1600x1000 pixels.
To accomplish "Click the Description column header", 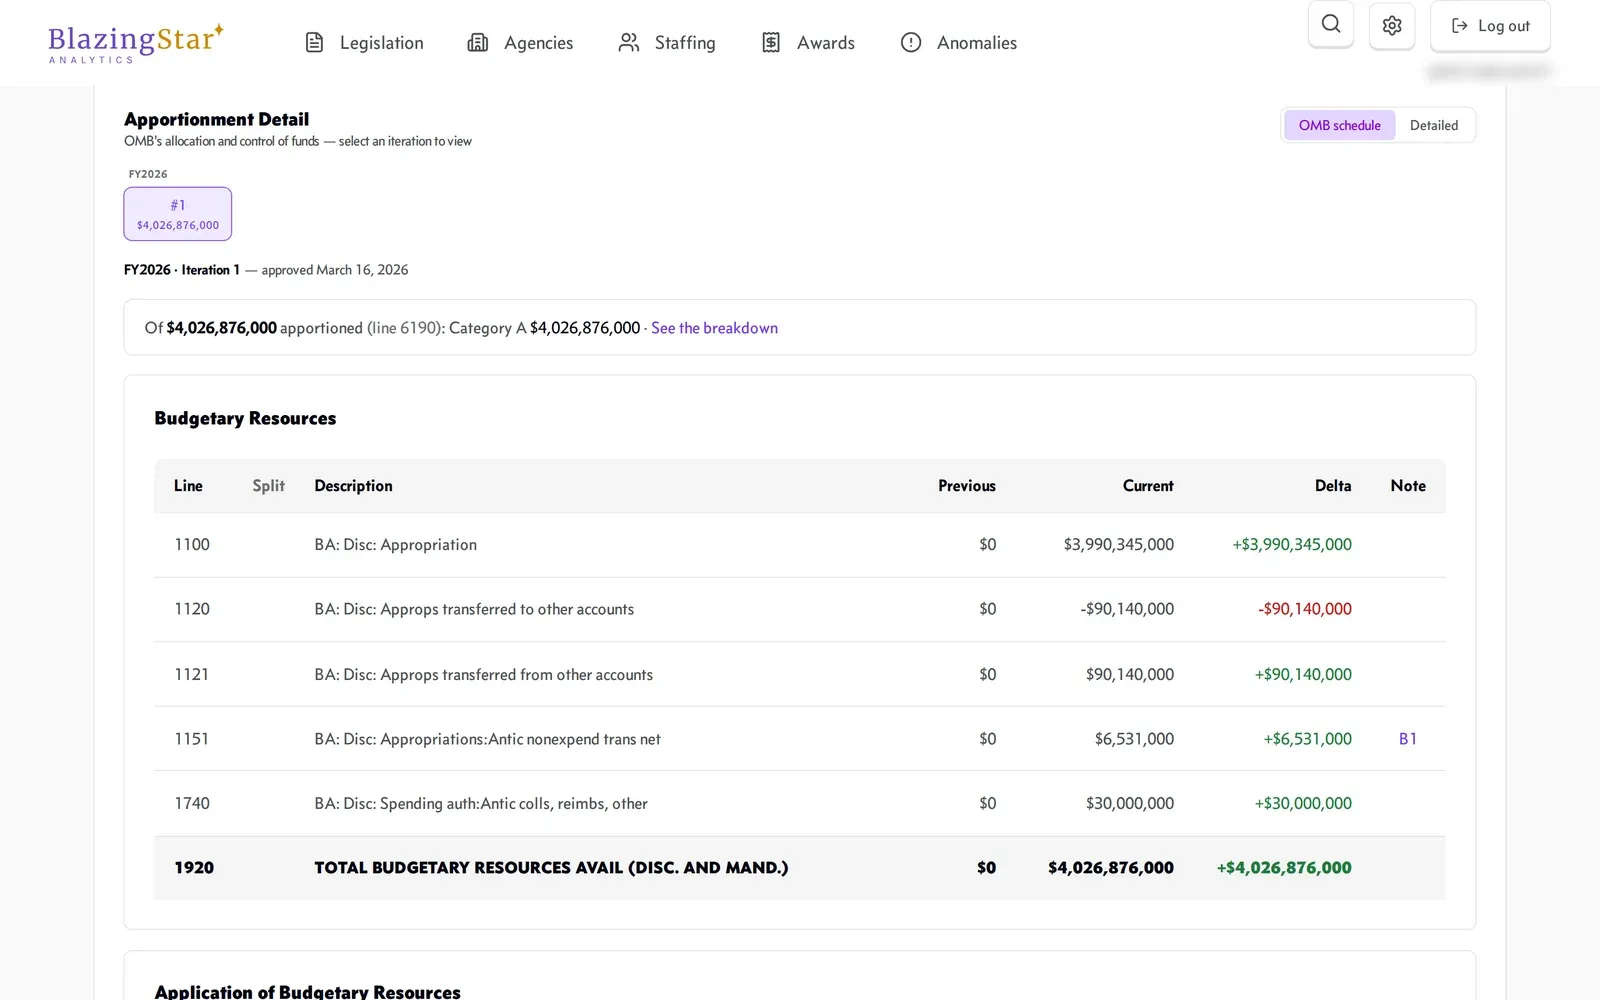I will (x=353, y=486).
